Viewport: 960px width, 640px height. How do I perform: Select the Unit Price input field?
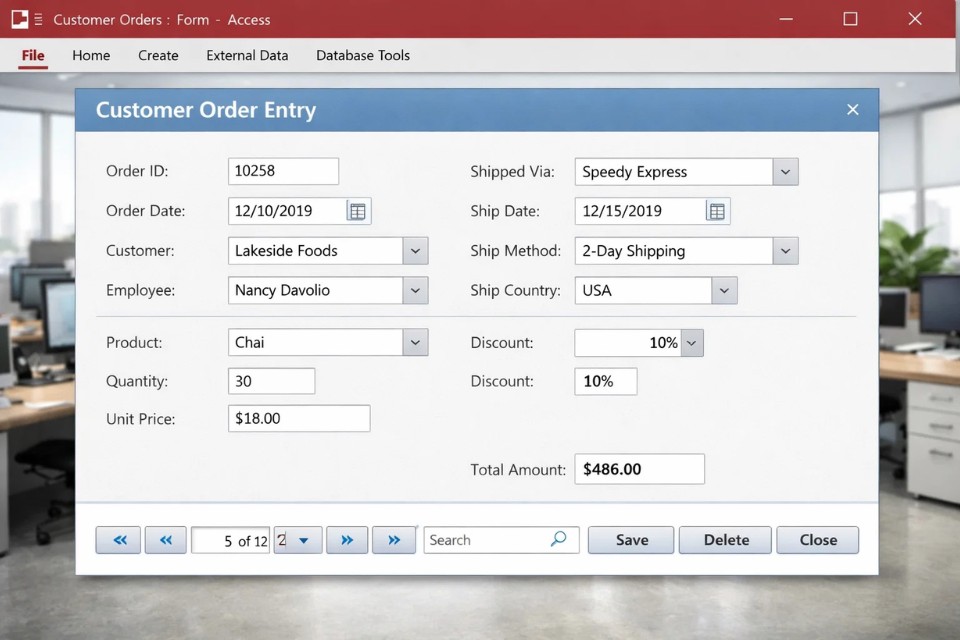(299, 419)
